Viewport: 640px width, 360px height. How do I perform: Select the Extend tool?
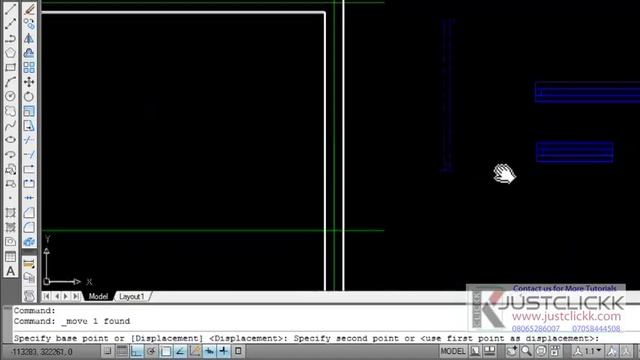coord(29,155)
